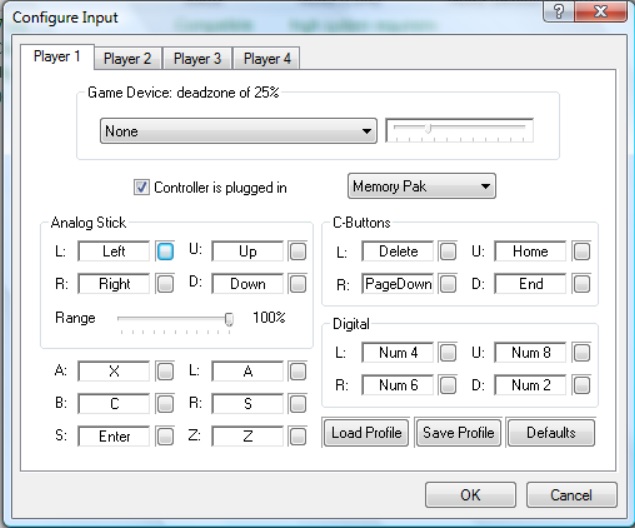The image size is (635, 528).
Task: Click the A button key field showing X
Action: [114, 371]
